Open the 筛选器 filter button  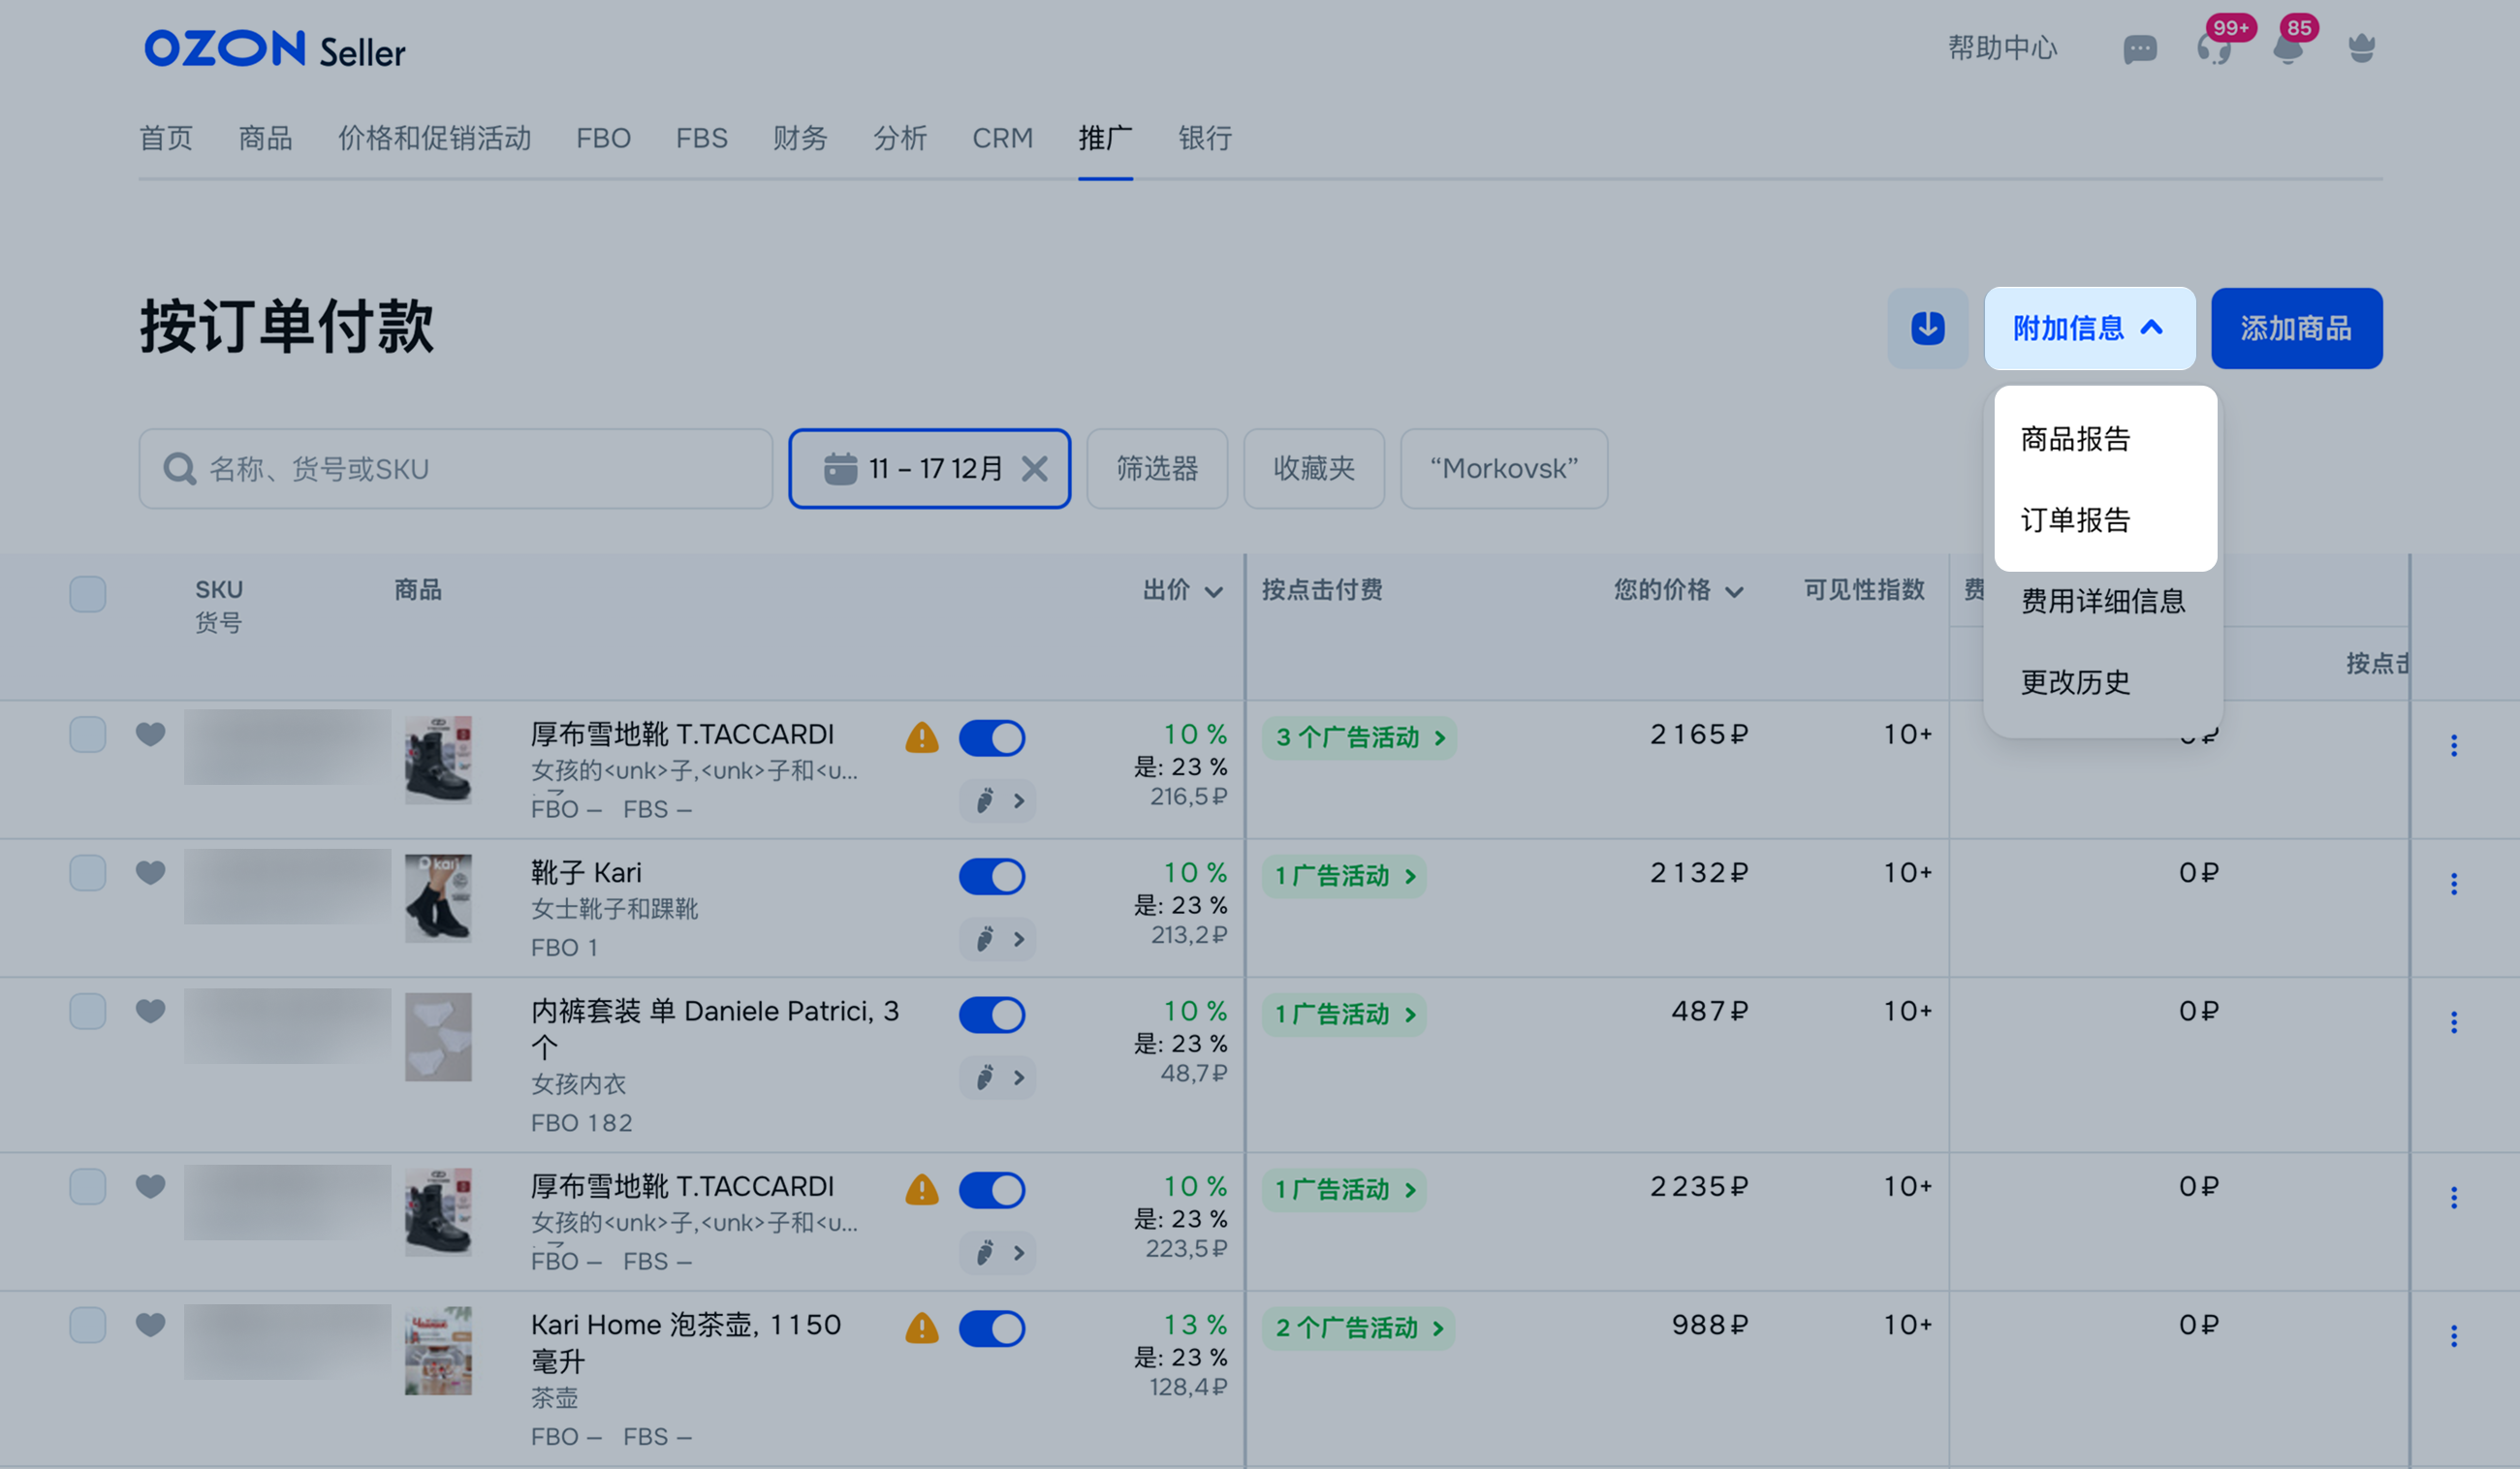pyautogui.click(x=1156, y=469)
